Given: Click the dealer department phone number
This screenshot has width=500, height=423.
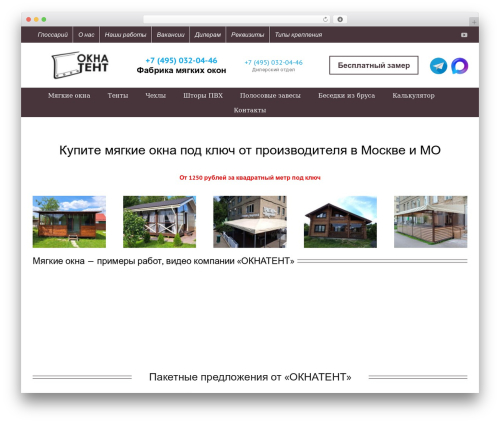Looking at the screenshot, I should tap(273, 62).
